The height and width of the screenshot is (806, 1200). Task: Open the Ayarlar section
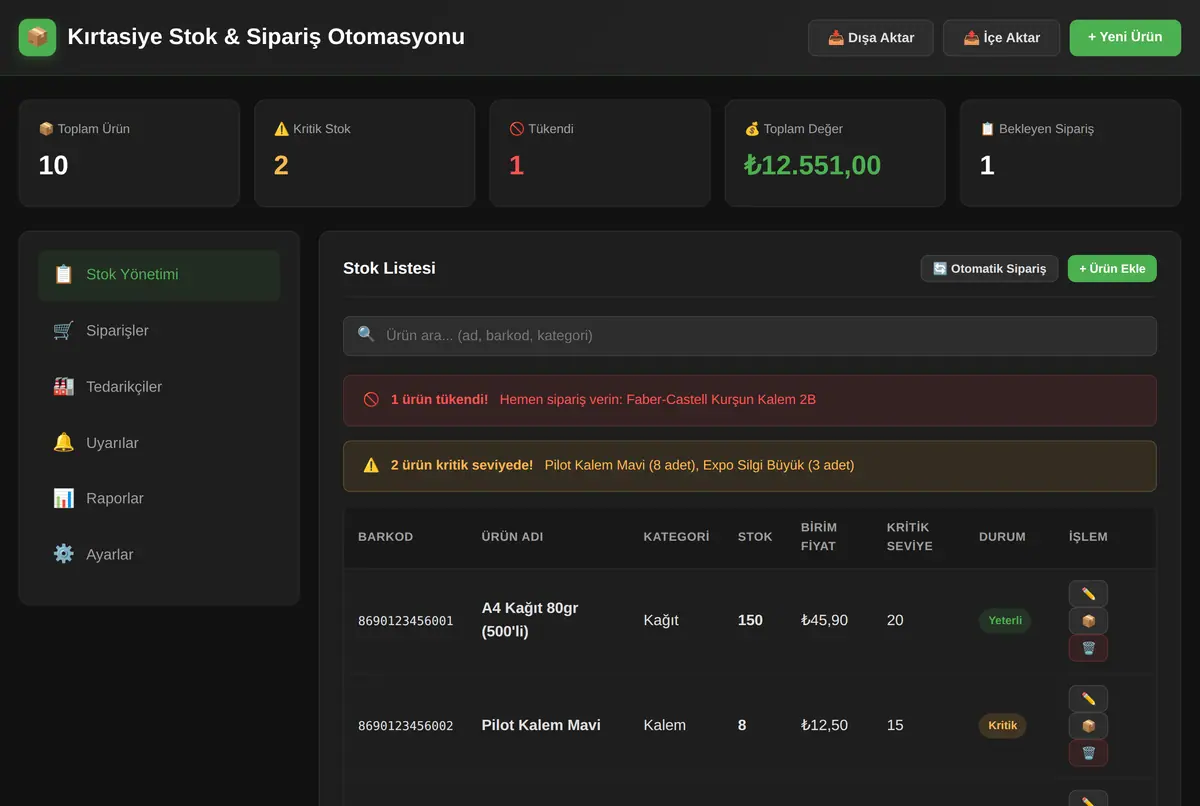click(159, 555)
